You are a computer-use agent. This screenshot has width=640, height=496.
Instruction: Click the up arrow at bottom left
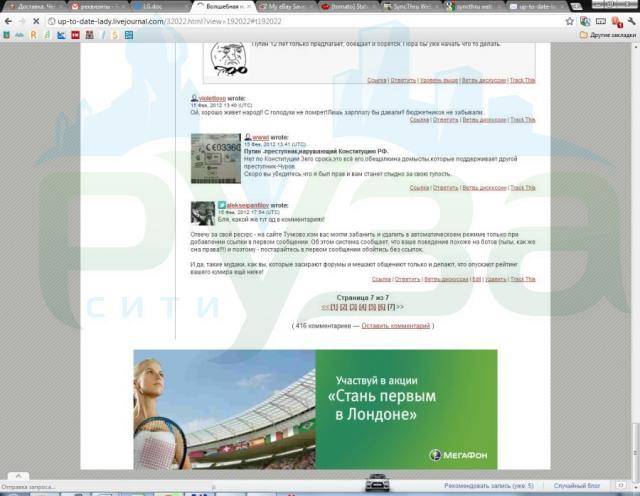[18, 476]
